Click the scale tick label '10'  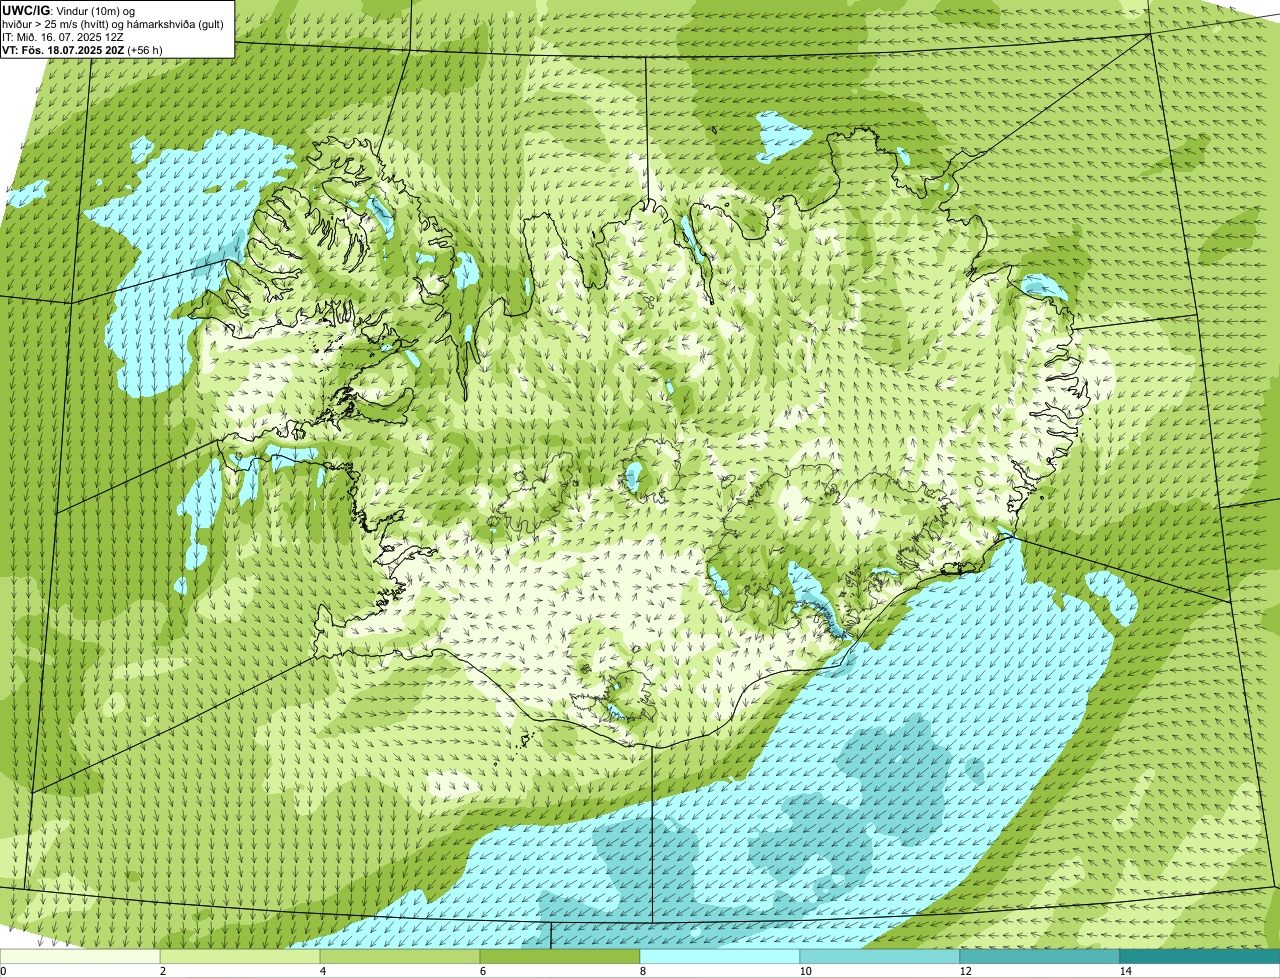point(805,971)
